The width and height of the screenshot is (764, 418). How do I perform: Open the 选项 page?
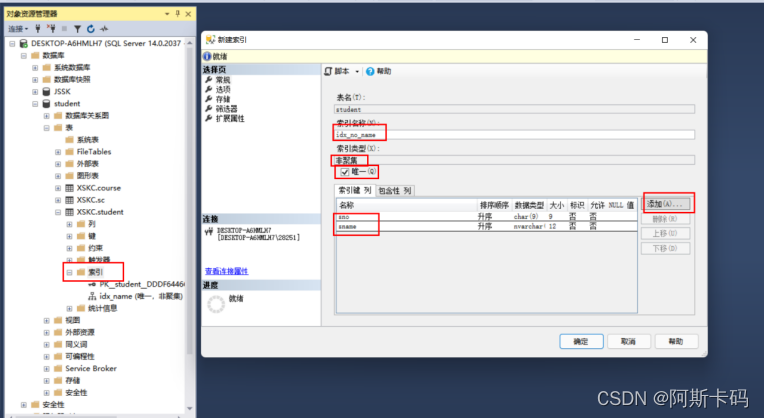(223, 90)
